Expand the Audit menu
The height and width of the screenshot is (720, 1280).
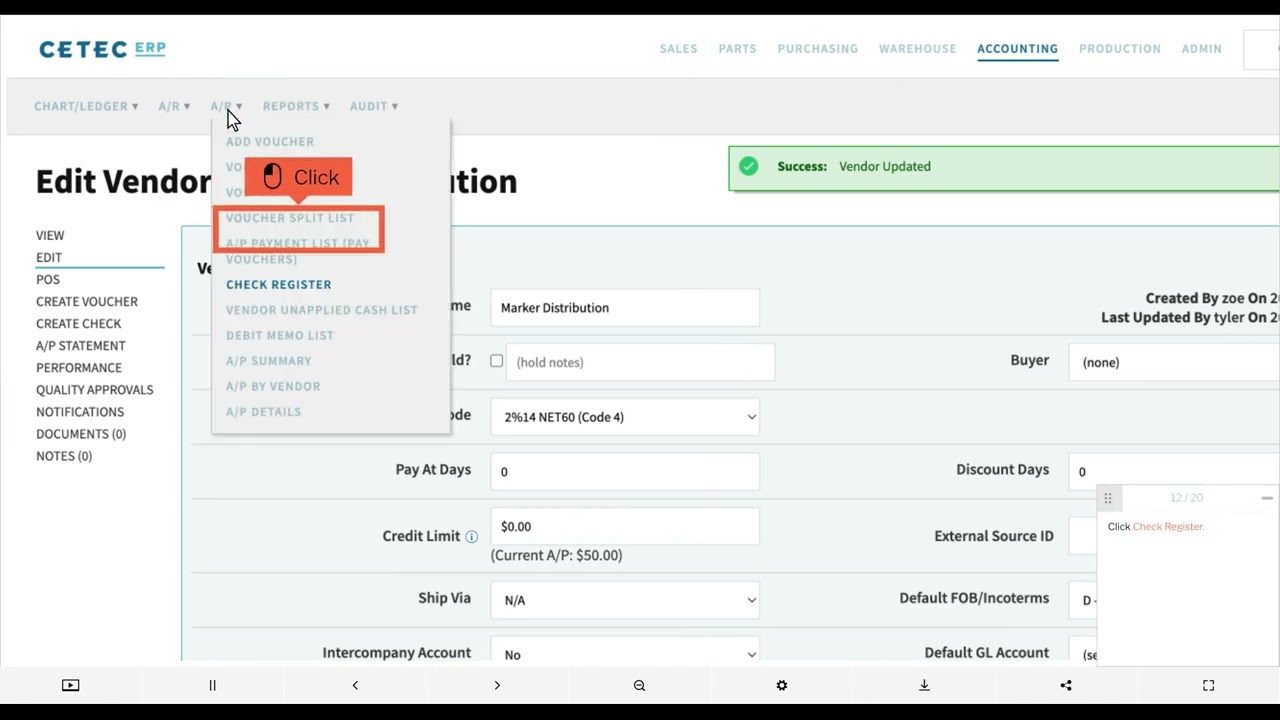(x=374, y=106)
